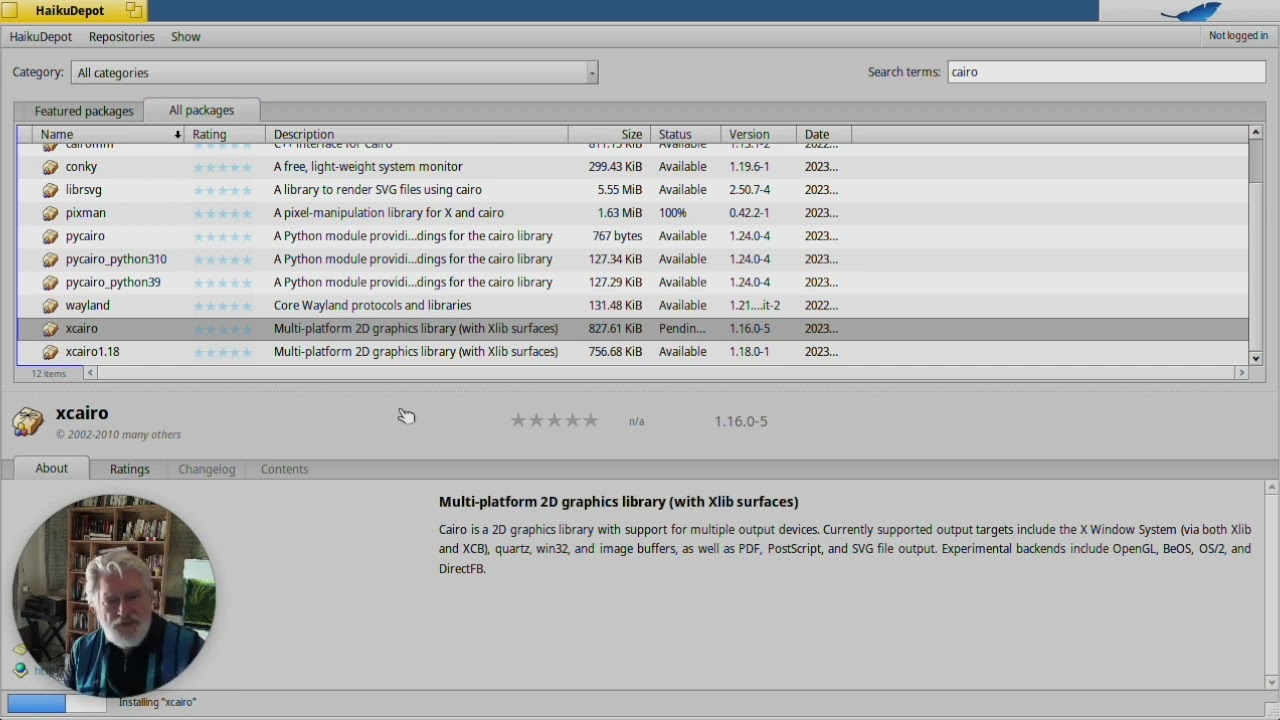Switch to the Featured packages tab
This screenshot has height=720, width=1280.
(x=84, y=111)
